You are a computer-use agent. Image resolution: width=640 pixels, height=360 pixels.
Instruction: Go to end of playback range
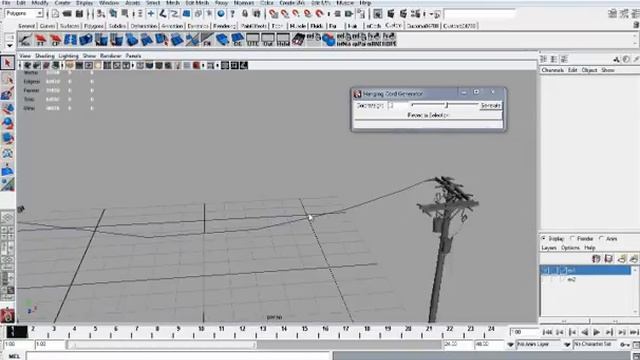coord(634,332)
